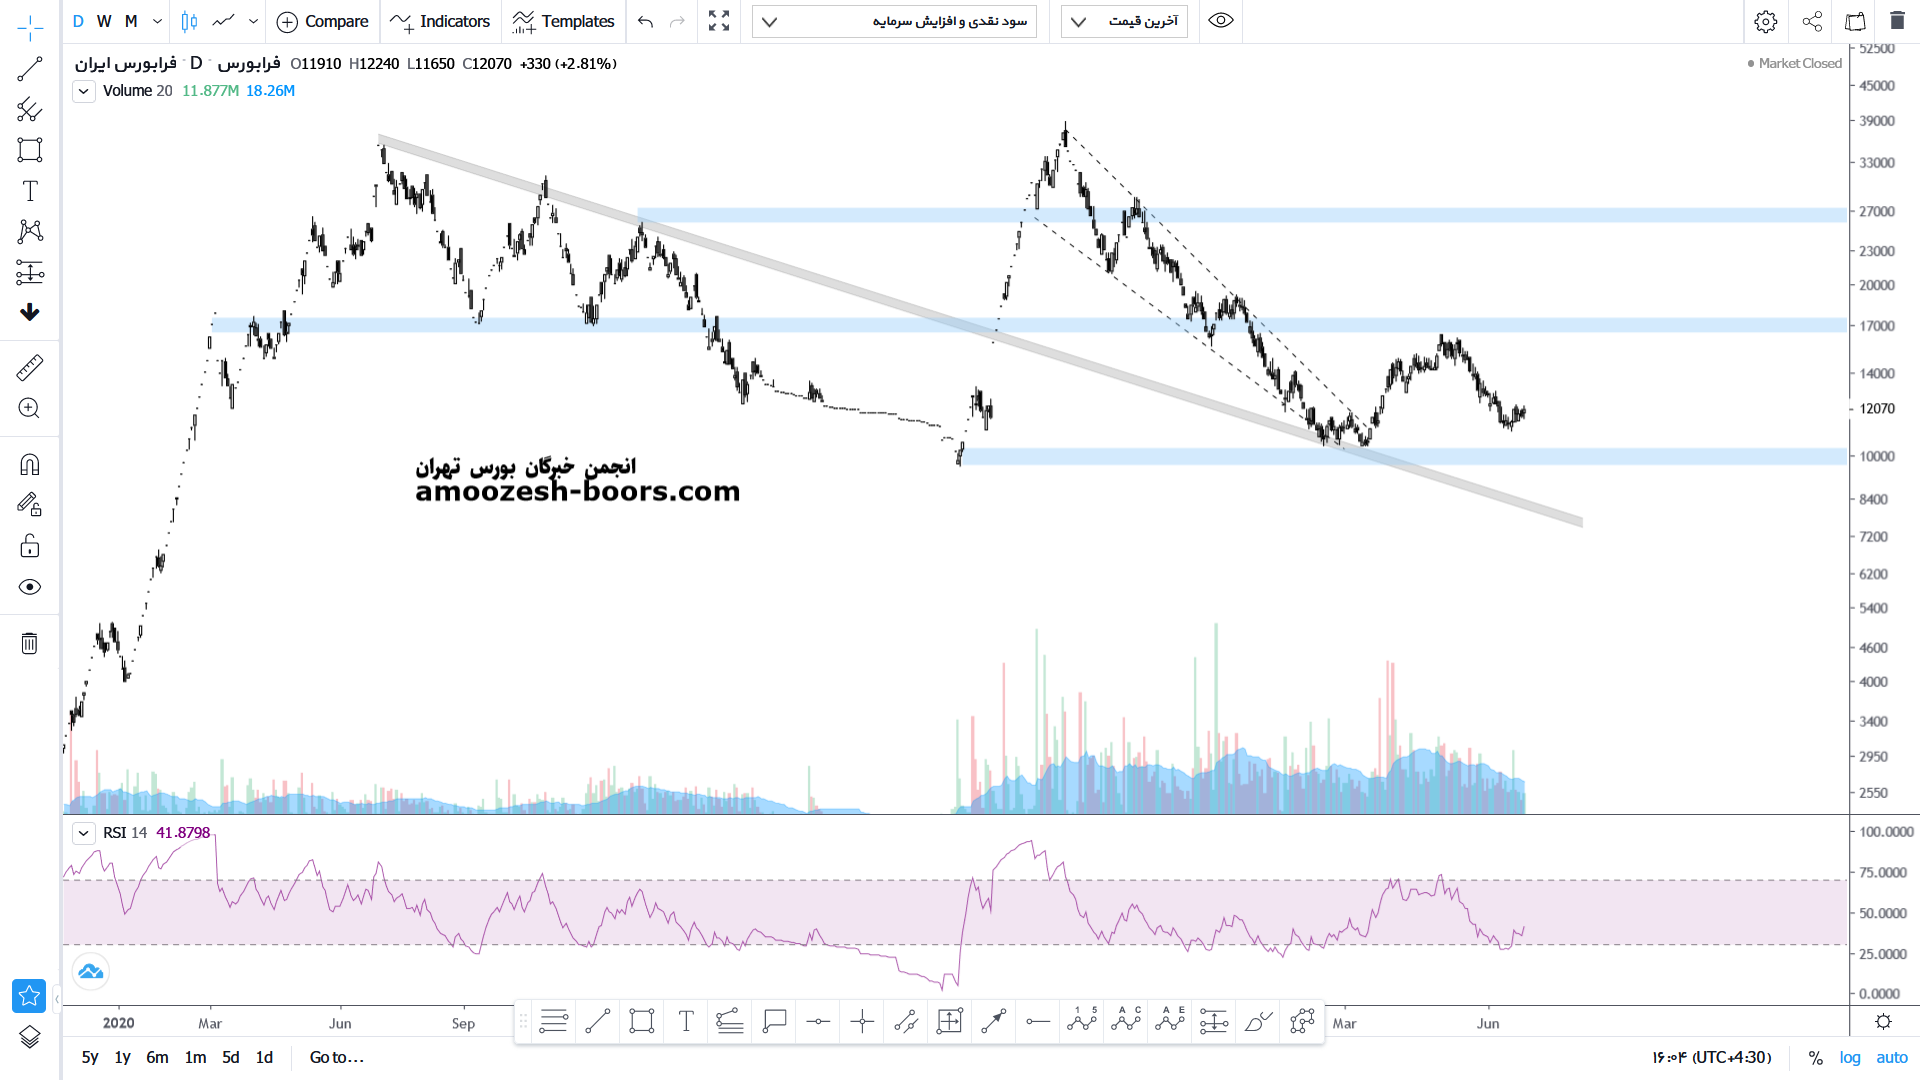The image size is (1920, 1080).
Task: Open the Templates menu
Action: coord(563,21)
